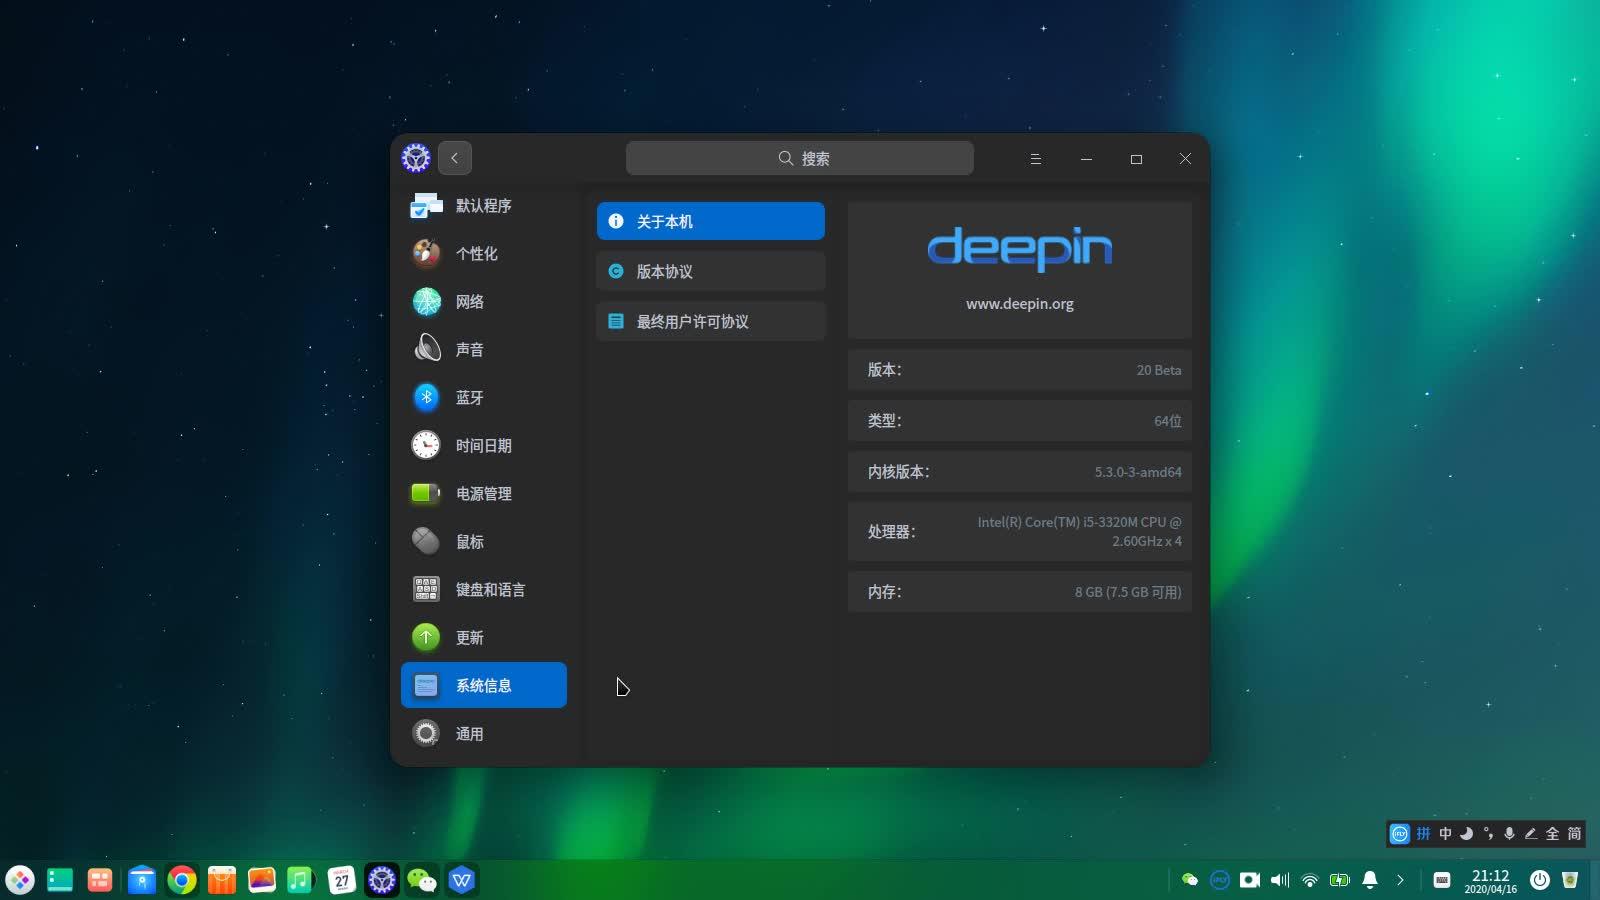This screenshot has width=1600, height=900.
Task: Visit the www.deepin.org link
Action: (x=1019, y=303)
